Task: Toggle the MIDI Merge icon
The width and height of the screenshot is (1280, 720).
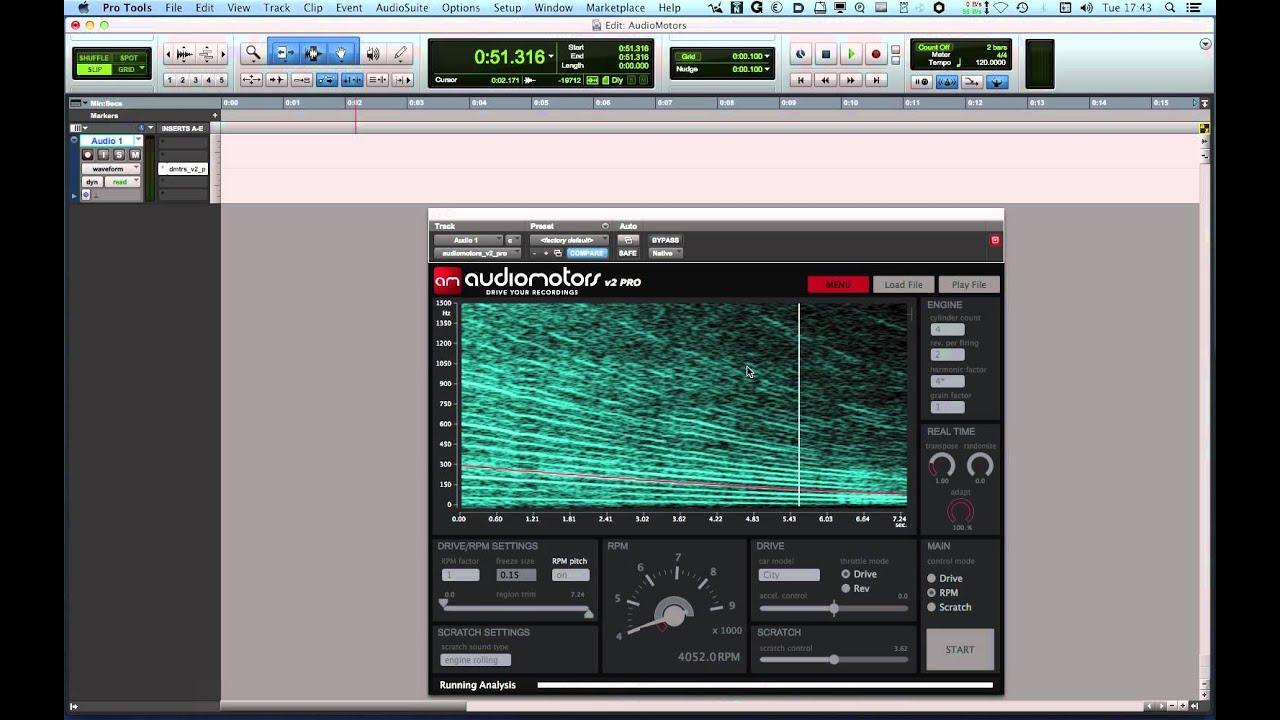Action: (972, 82)
